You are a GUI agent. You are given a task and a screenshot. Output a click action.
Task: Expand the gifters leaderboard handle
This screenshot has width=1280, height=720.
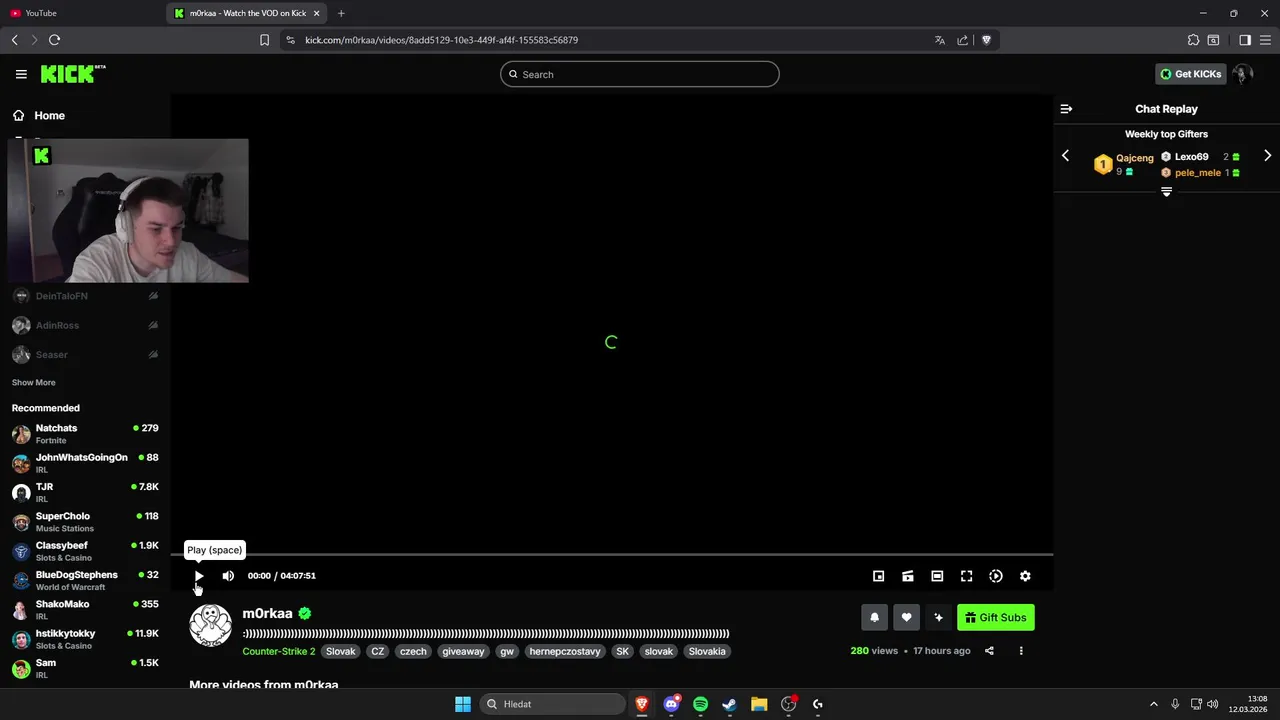tap(1166, 192)
